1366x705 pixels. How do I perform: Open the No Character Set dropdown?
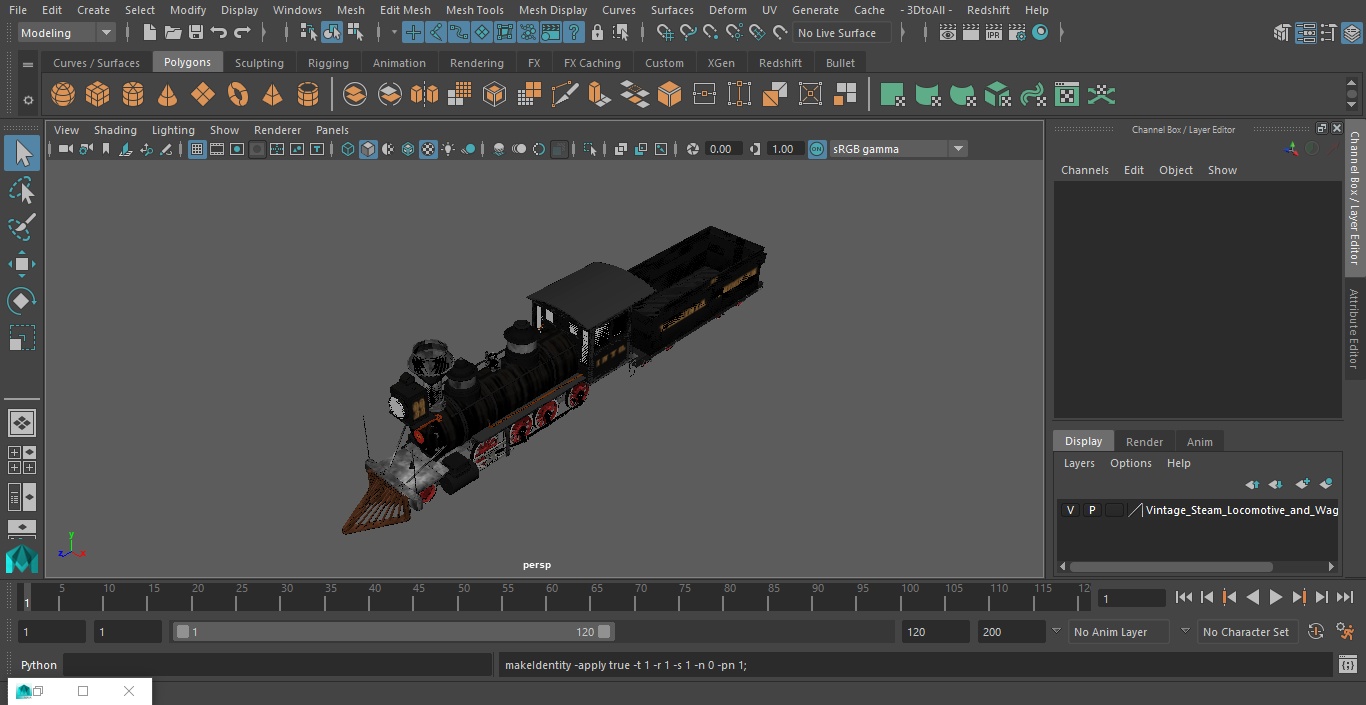(1246, 632)
